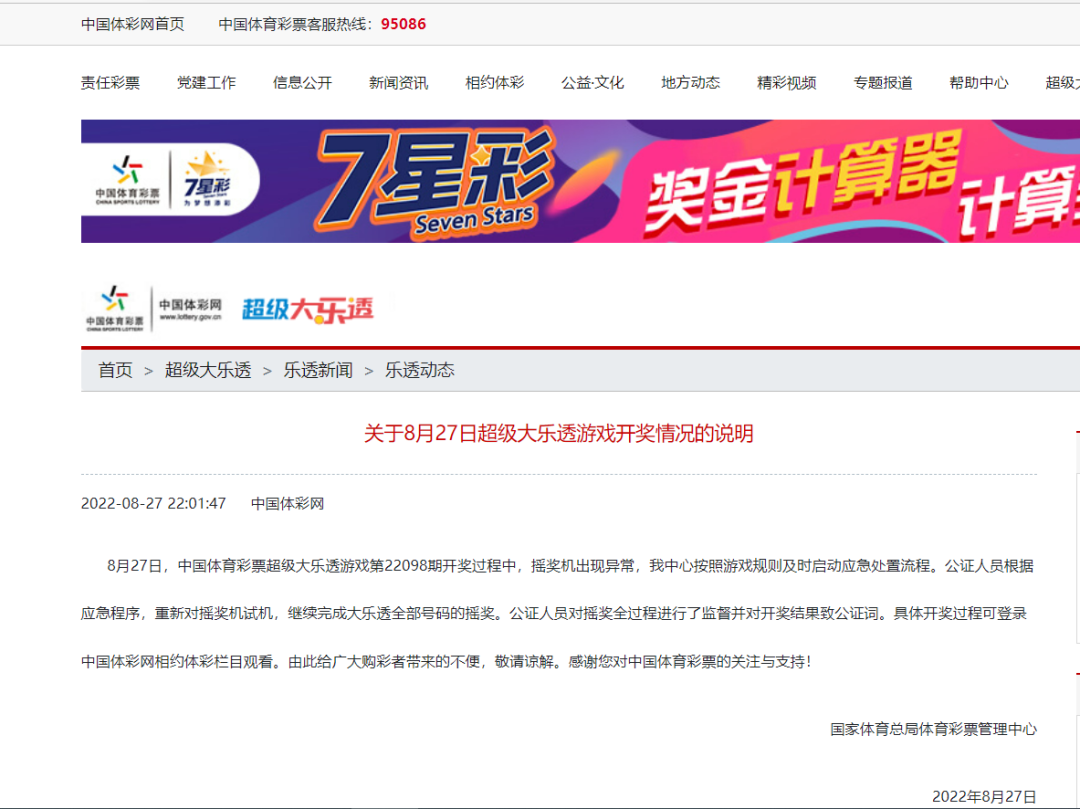Select 相约体彩 in navigation
This screenshot has width=1080, height=809.
coord(495,83)
